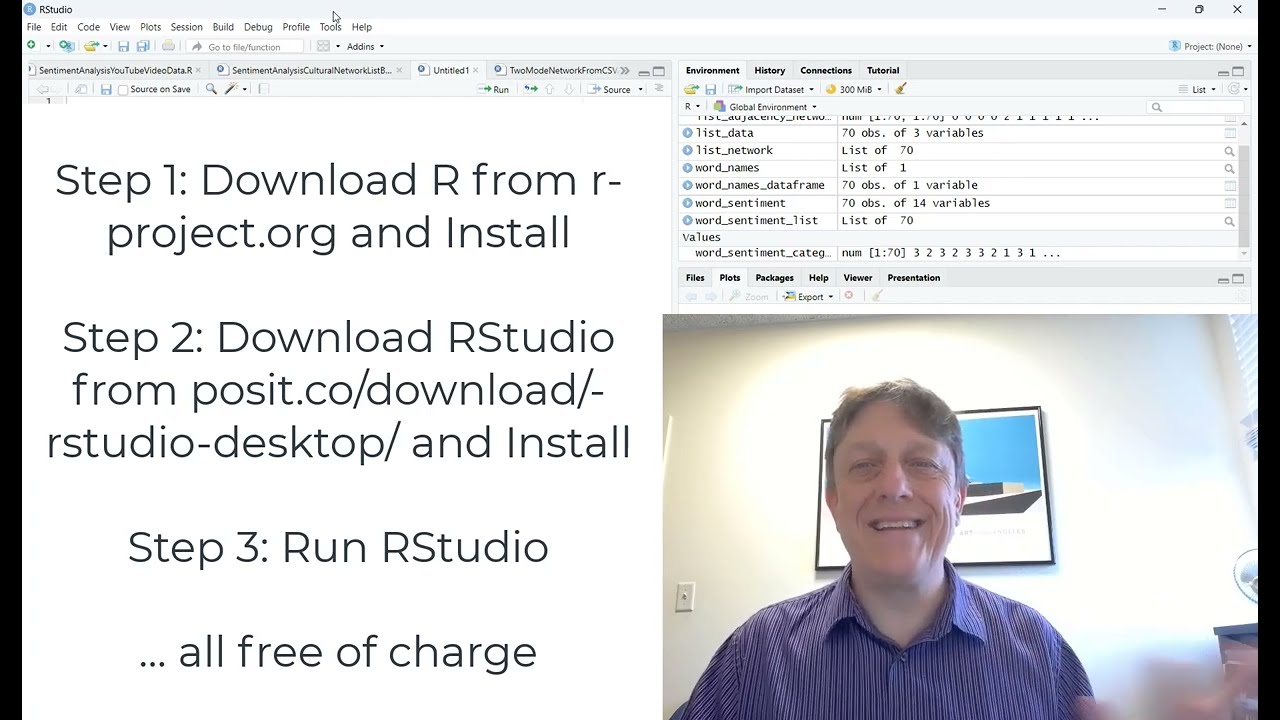Click the Go to file/function field

(x=244, y=47)
